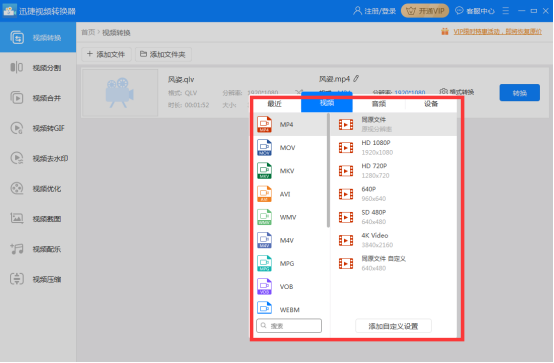This screenshot has width=554, height=363.
Task: Click 添加自定义设置 button
Action: pos(393,326)
